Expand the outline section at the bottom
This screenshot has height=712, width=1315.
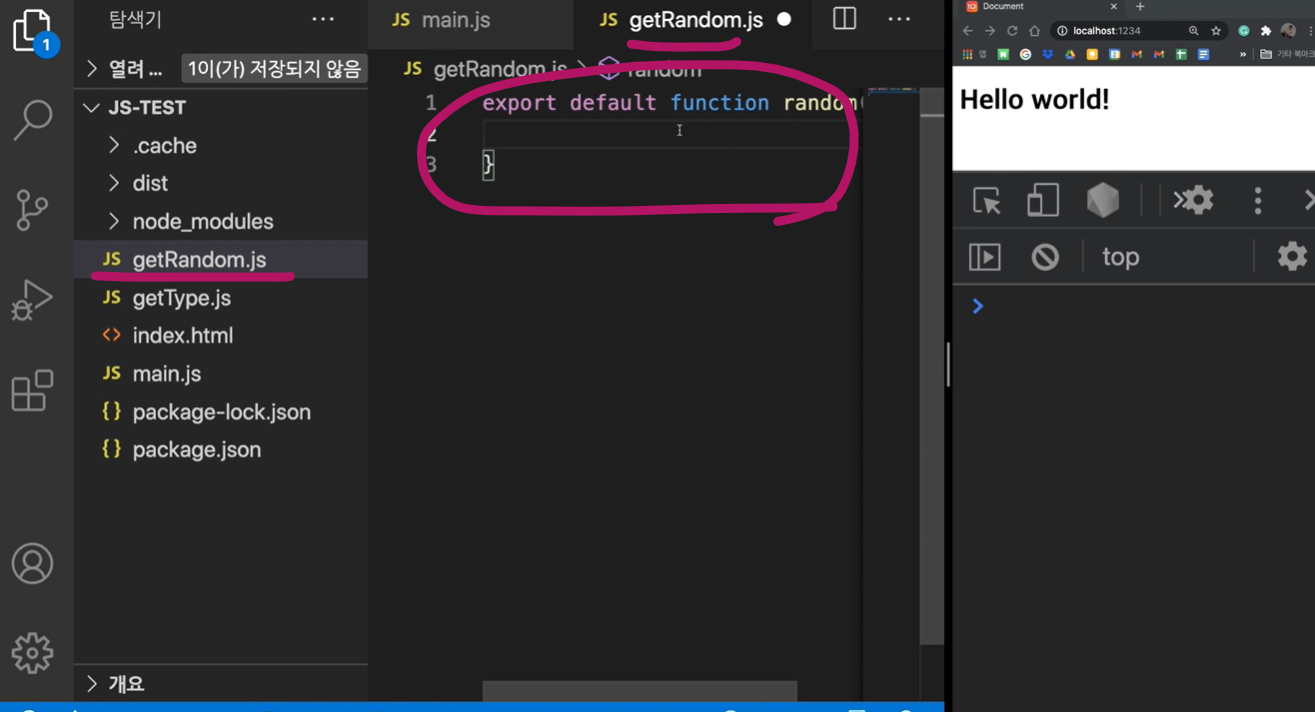(221, 684)
